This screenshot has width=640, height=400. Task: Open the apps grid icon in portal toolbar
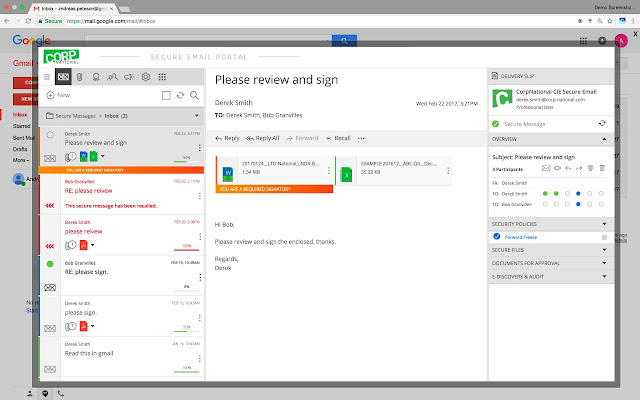pyautogui.click(x=162, y=77)
